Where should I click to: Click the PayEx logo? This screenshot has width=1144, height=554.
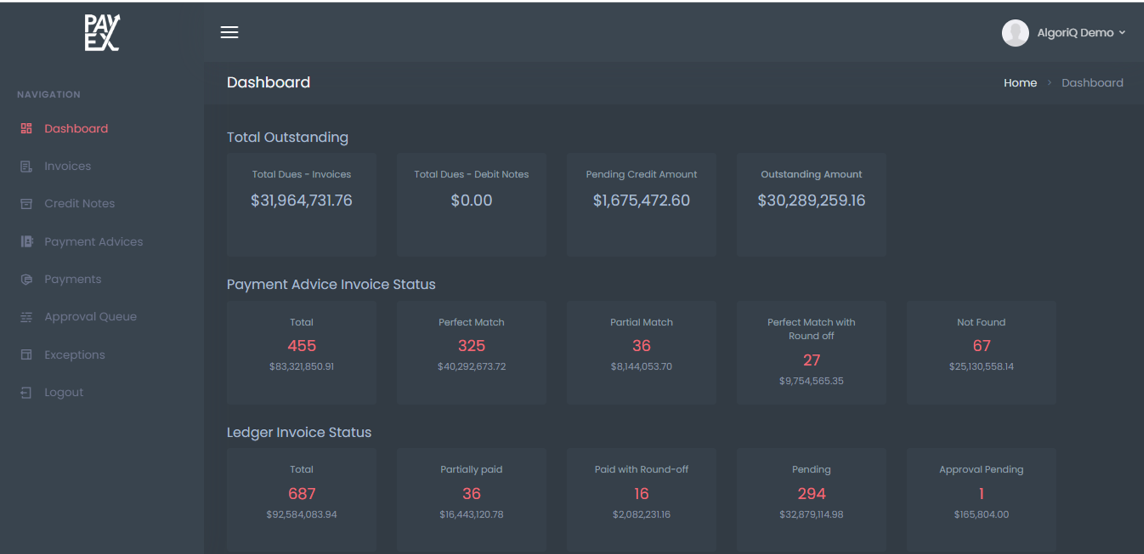(102, 33)
